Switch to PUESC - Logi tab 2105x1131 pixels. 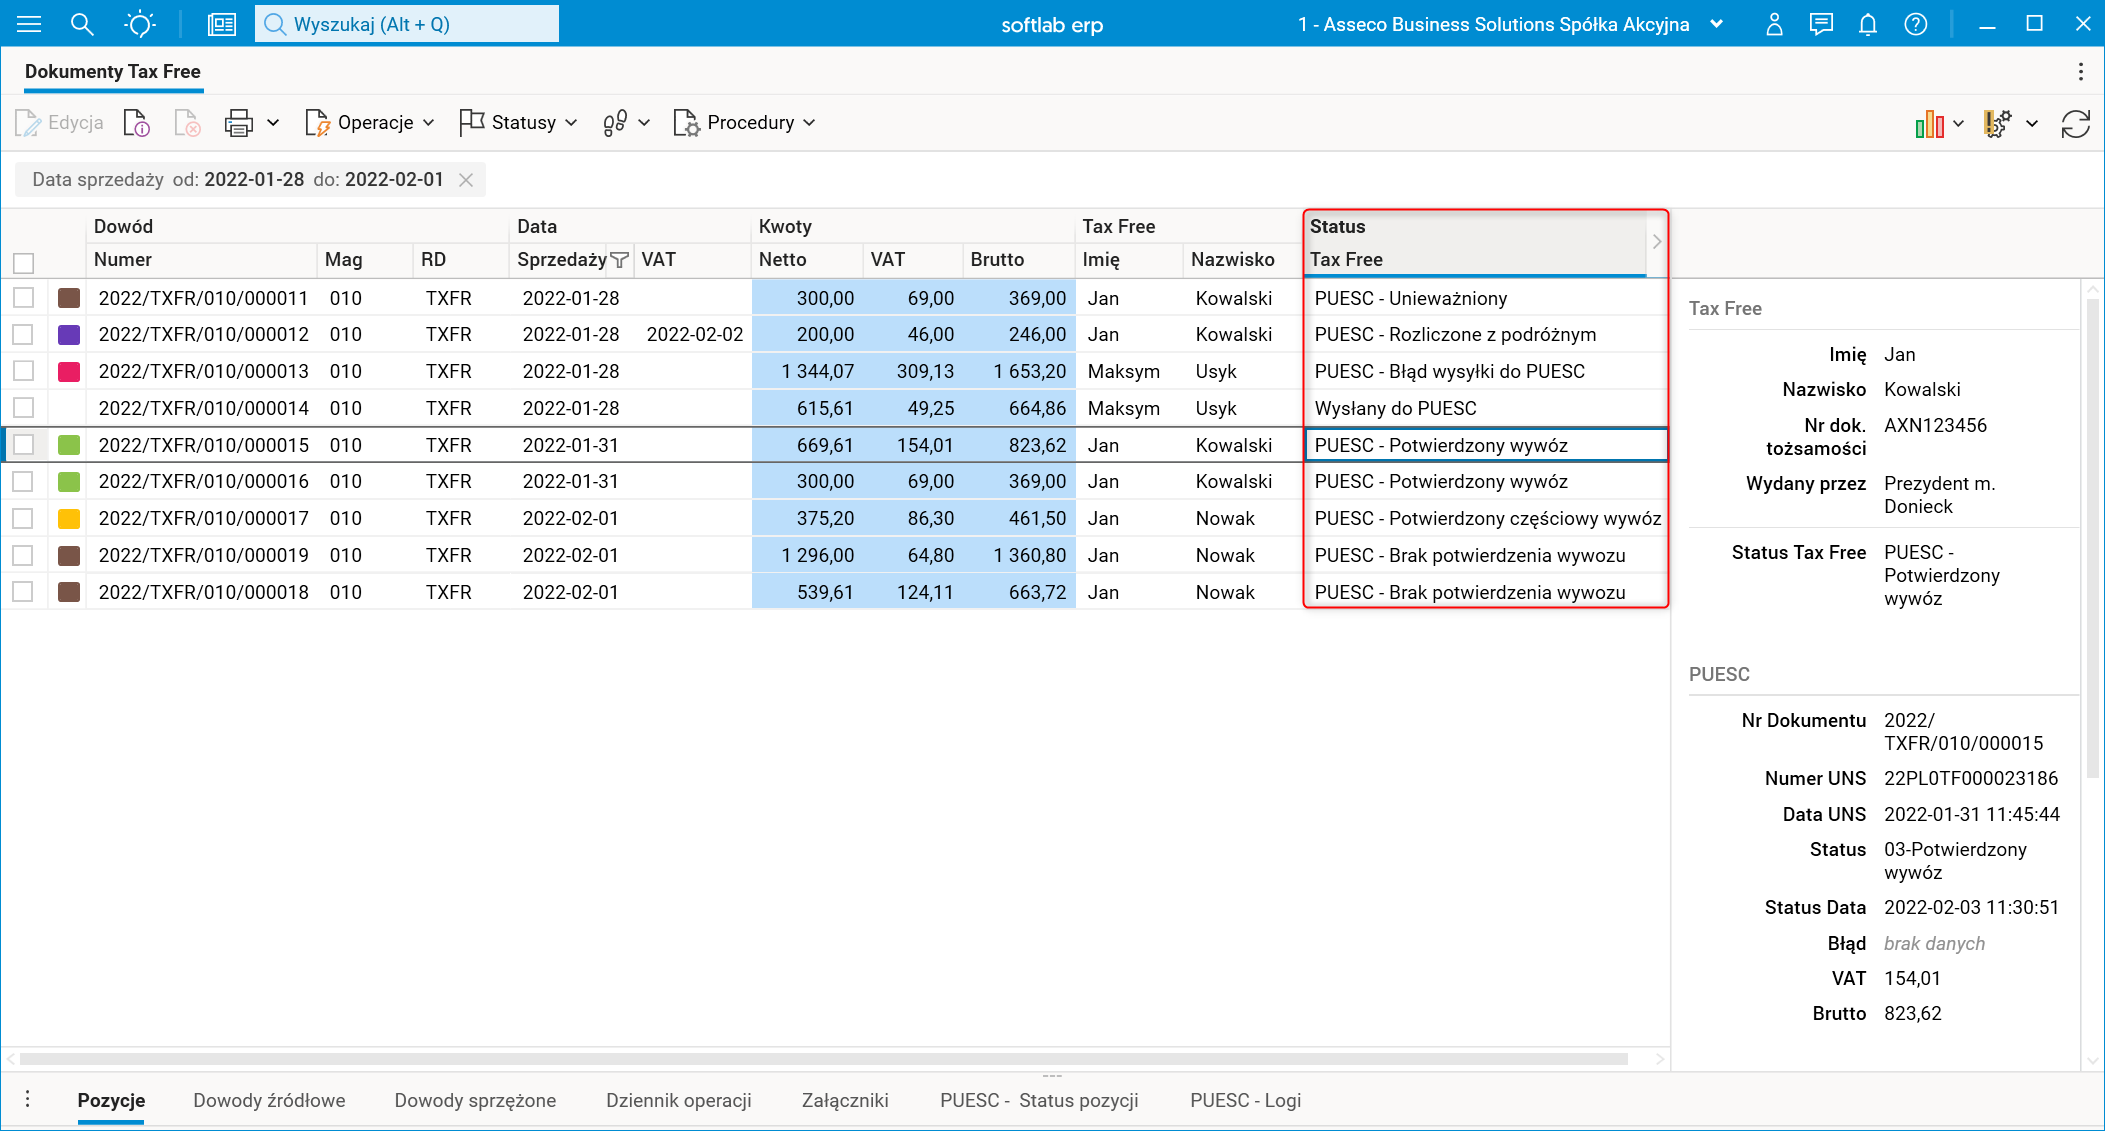click(x=1245, y=1100)
